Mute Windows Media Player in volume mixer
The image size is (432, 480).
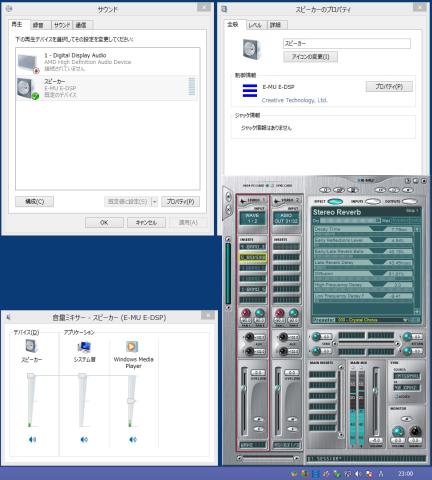133,439
